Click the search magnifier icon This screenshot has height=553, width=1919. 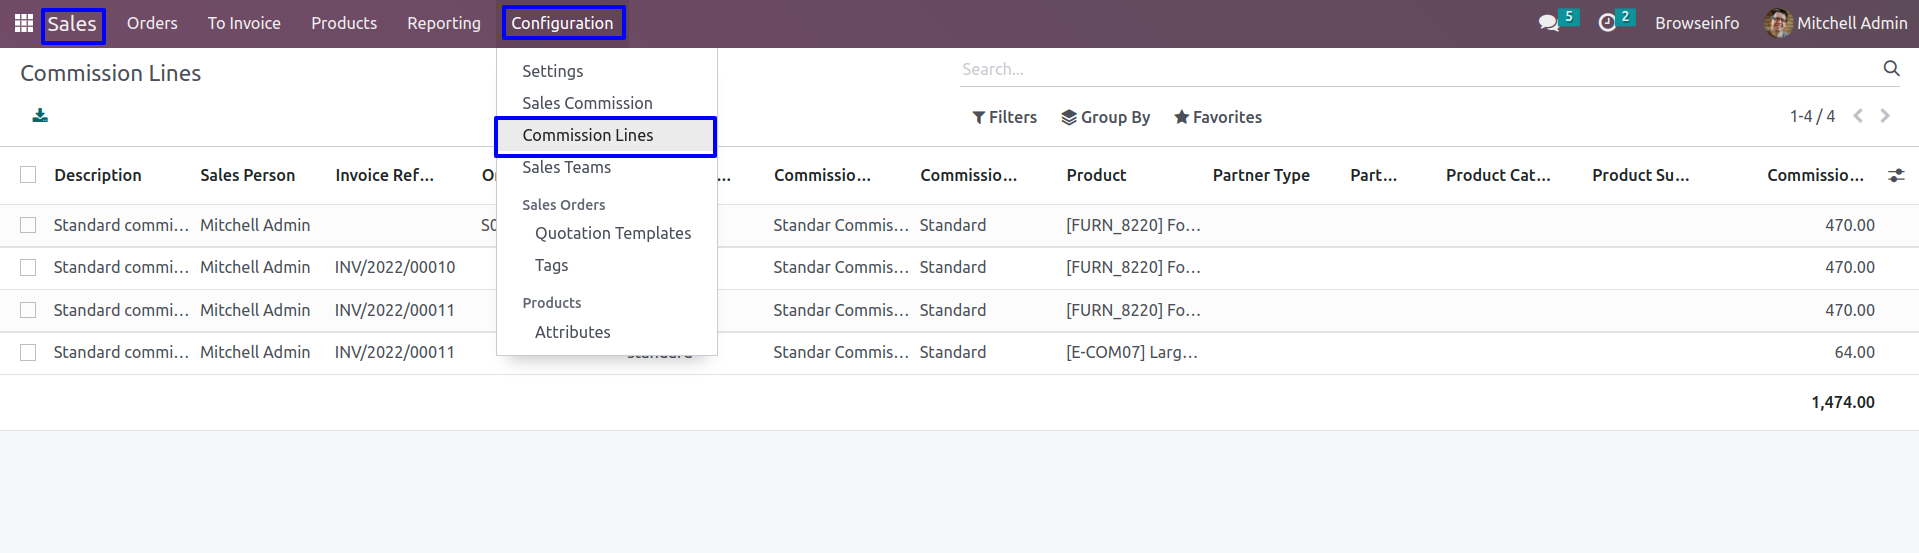click(1891, 68)
